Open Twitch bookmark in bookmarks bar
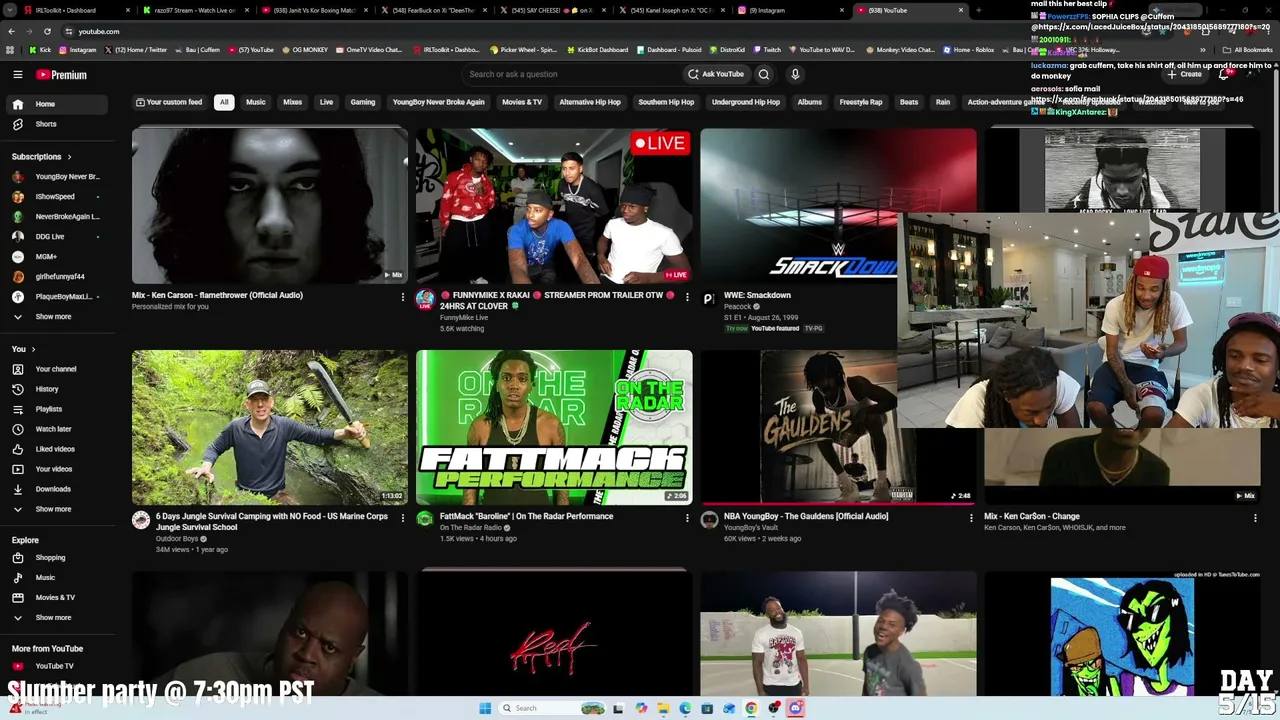 click(767, 50)
